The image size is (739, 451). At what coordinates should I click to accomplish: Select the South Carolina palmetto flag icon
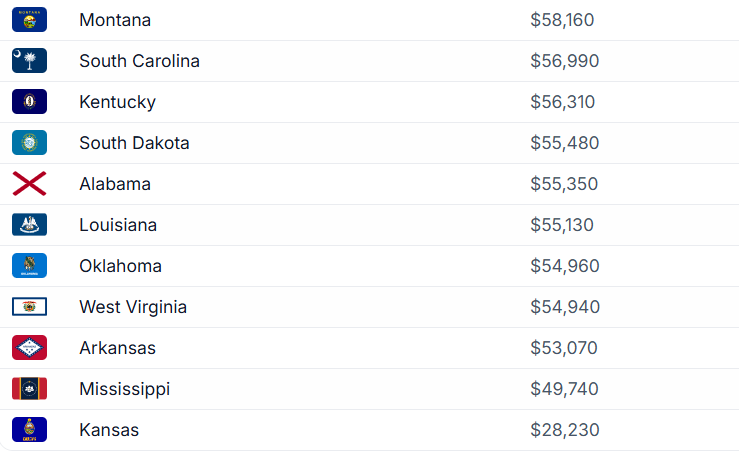(29, 61)
